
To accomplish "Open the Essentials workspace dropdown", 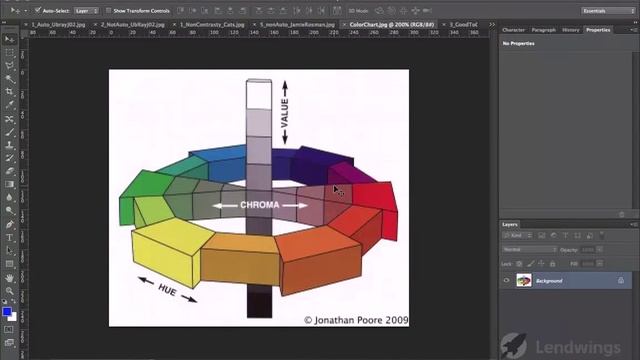I will pyautogui.click(x=608, y=11).
